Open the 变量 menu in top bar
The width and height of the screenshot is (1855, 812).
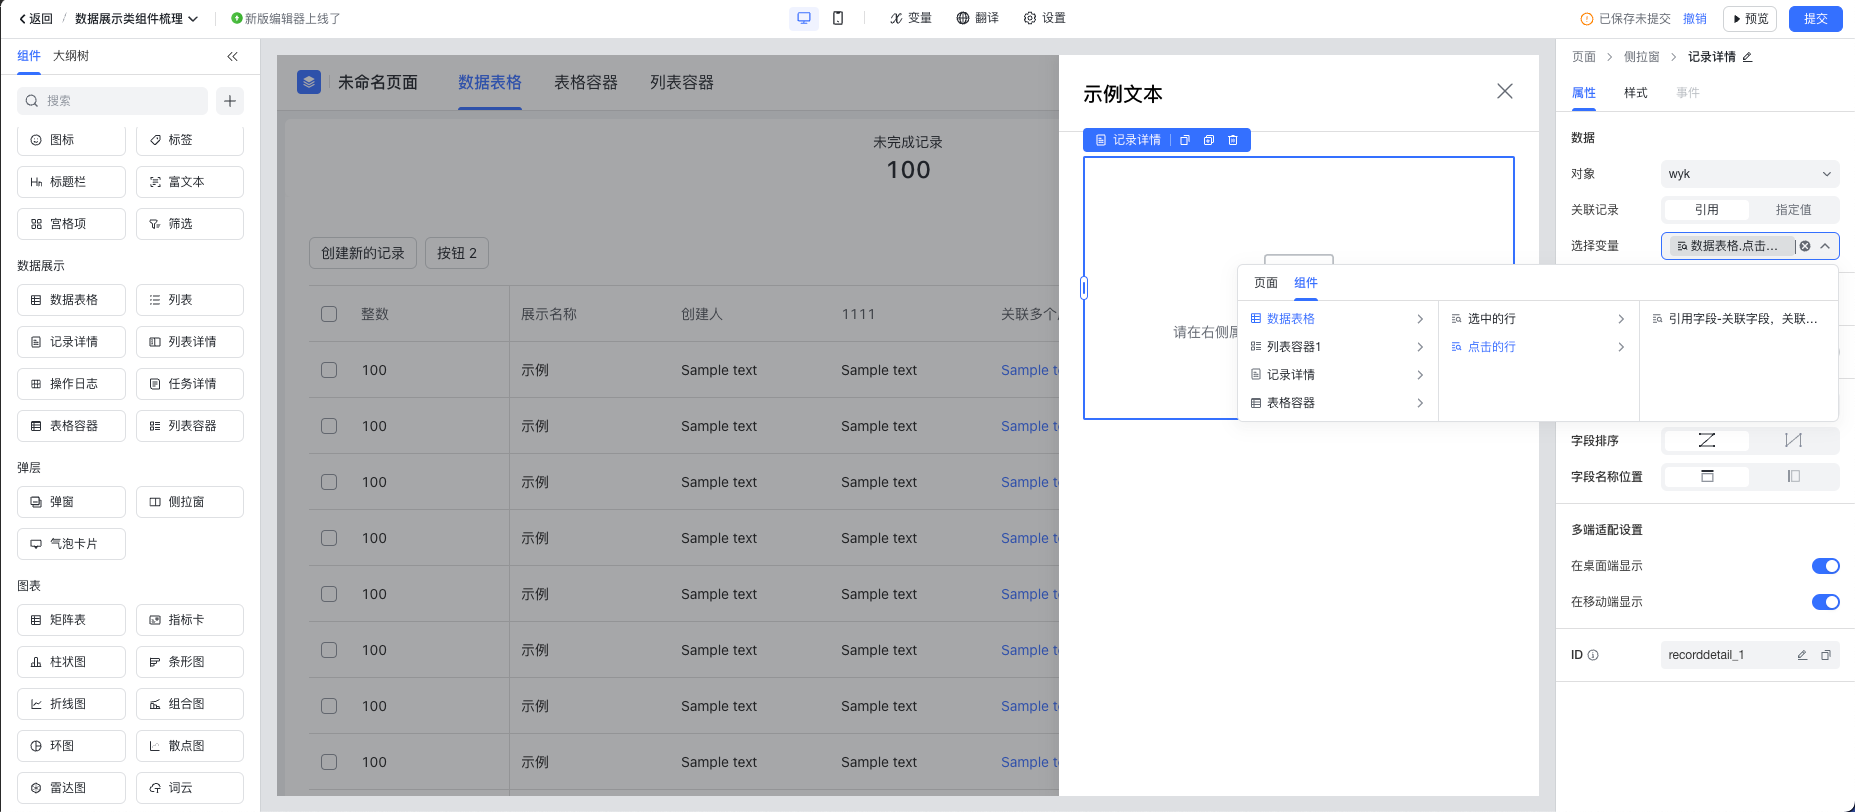[911, 18]
